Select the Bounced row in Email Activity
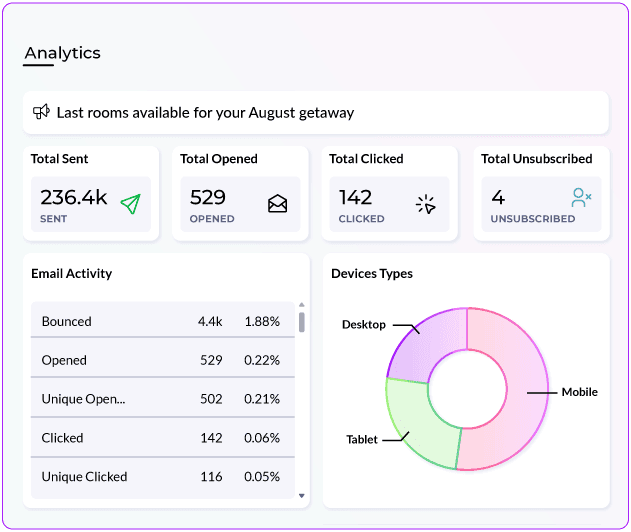631x532 pixels. coord(163,320)
